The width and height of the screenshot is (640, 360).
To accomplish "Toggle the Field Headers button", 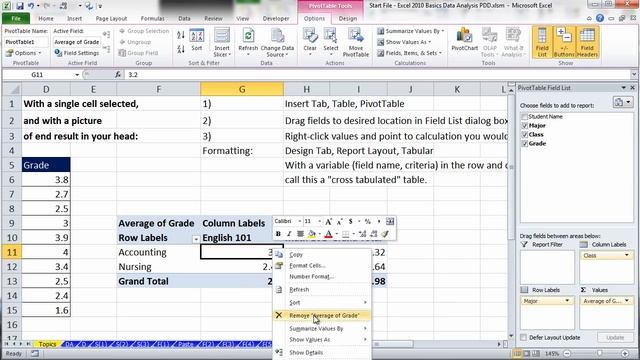I will [x=587, y=42].
